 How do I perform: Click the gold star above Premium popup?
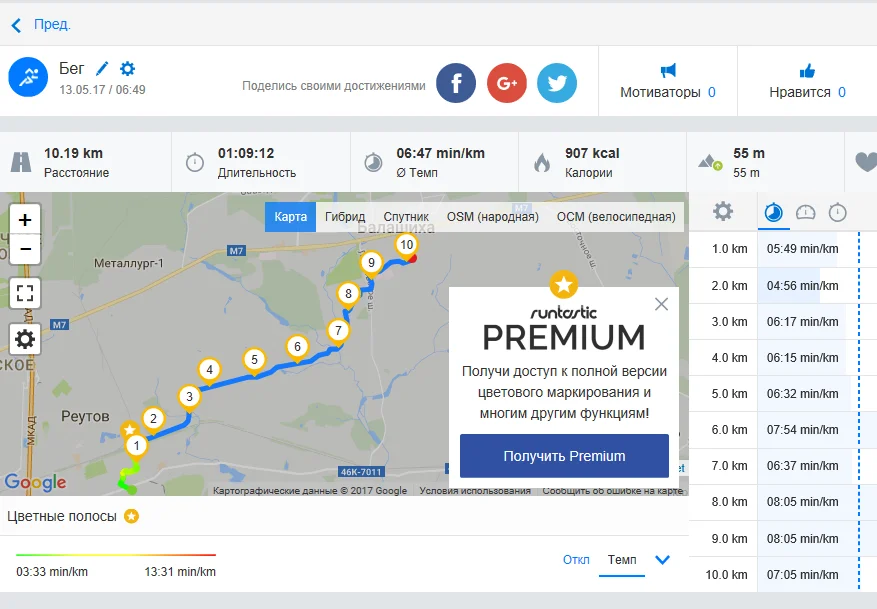(x=564, y=285)
